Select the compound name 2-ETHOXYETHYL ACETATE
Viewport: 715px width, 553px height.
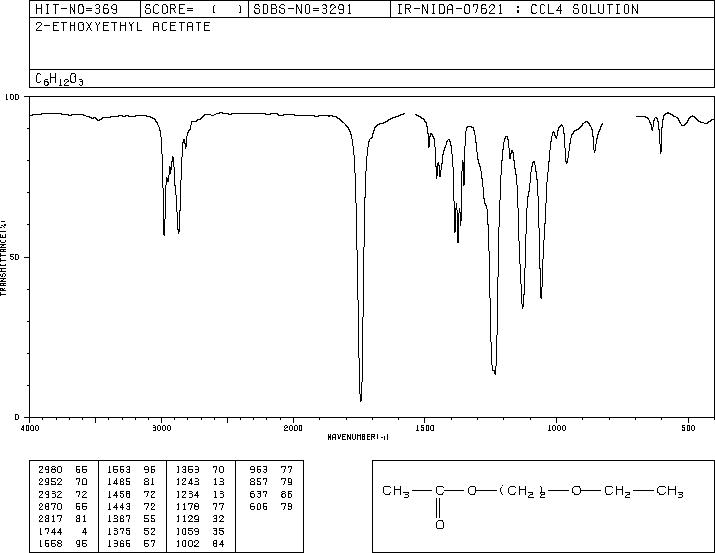coord(123,26)
